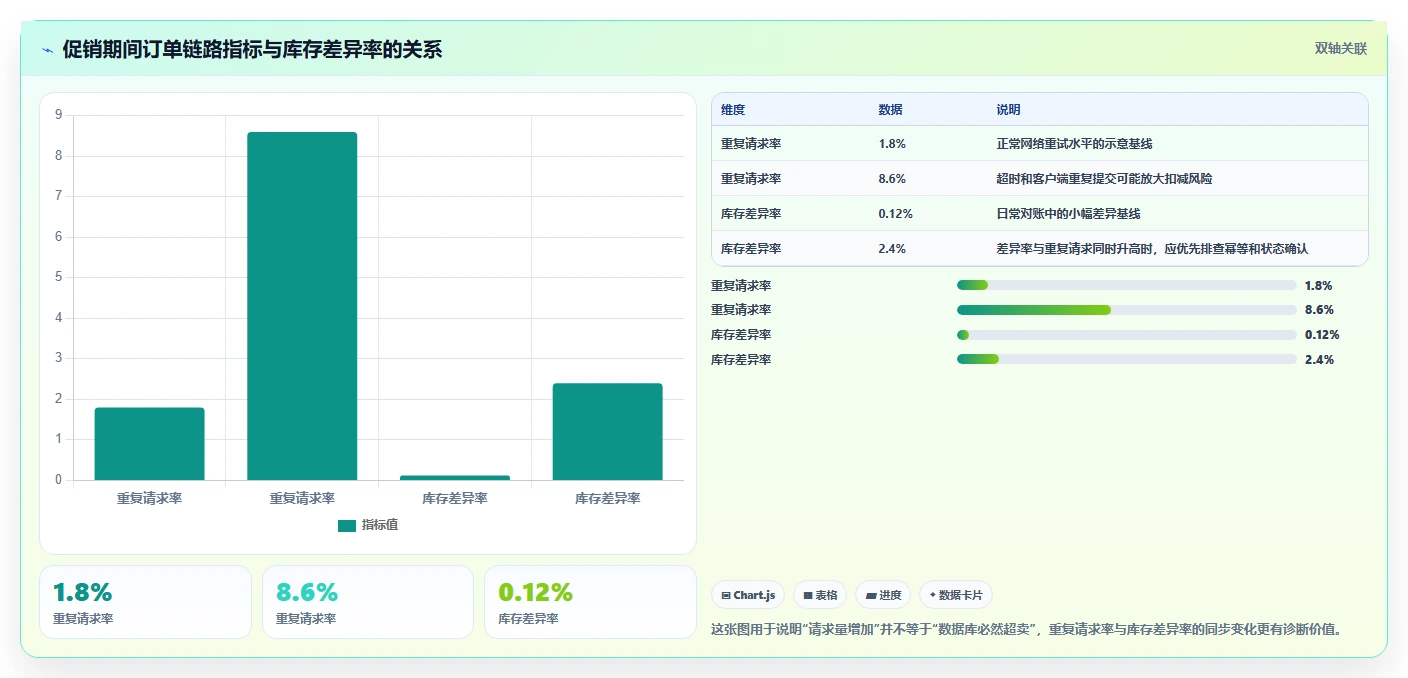The image size is (1408, 678).
Task: Click the chart bar reaching 1.8
Action: point(149,444)
